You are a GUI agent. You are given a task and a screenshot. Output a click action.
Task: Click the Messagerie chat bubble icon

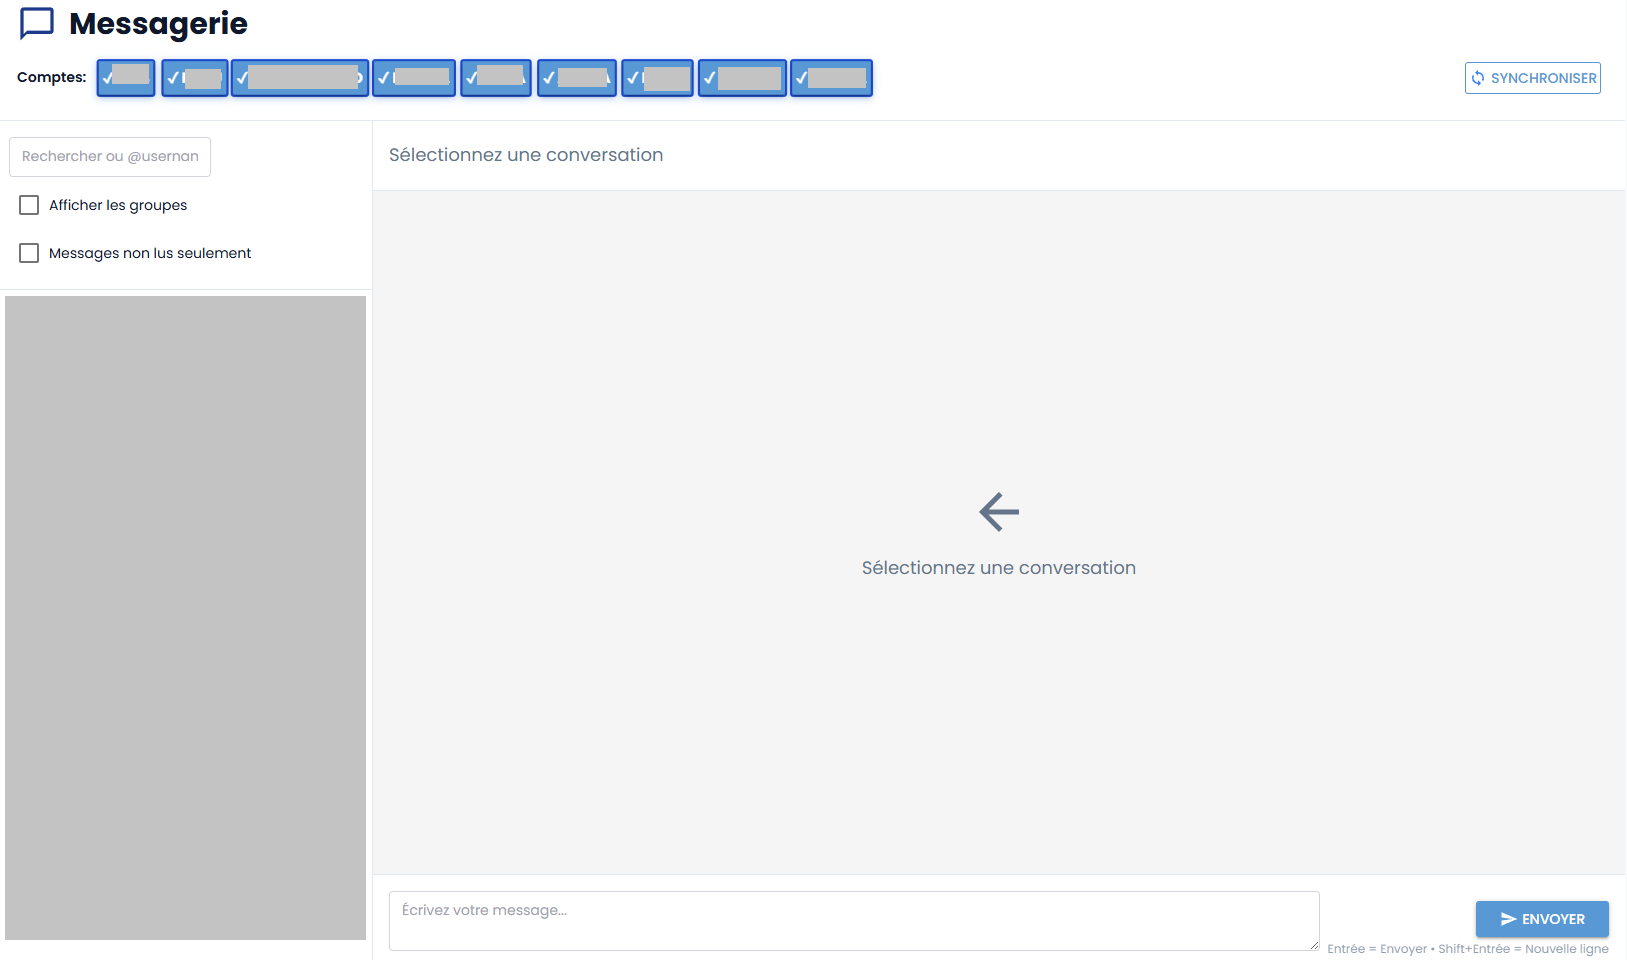click(x=37, y=23)
